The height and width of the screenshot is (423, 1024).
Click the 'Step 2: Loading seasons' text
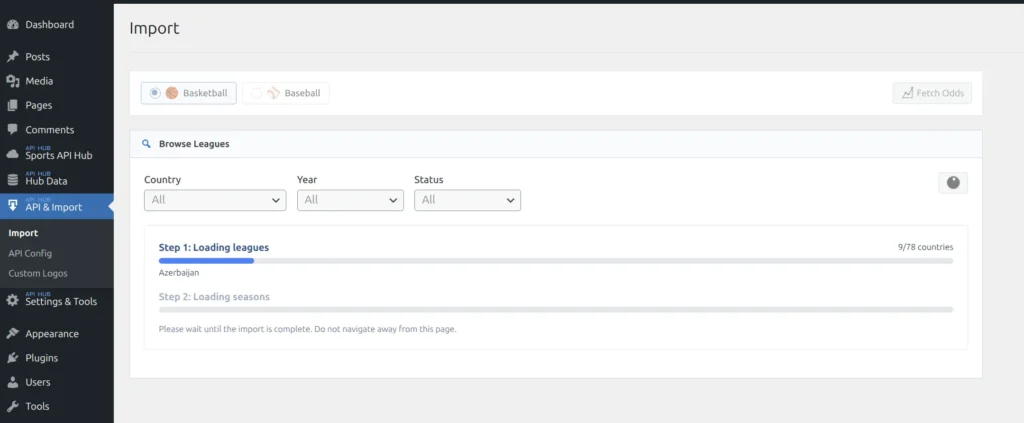214,296
